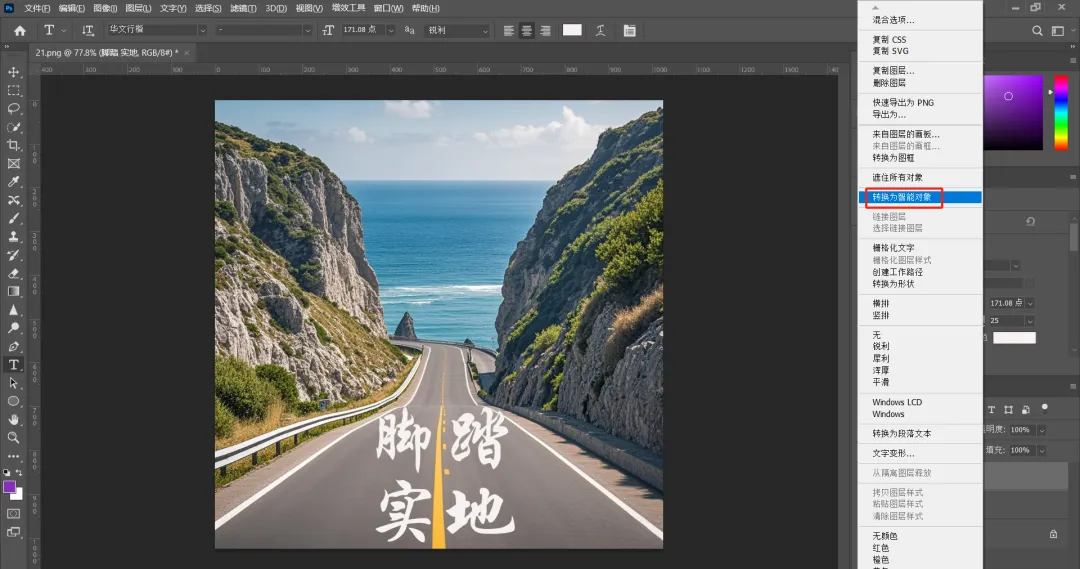Select the Gradient tool

coord(13,291)
